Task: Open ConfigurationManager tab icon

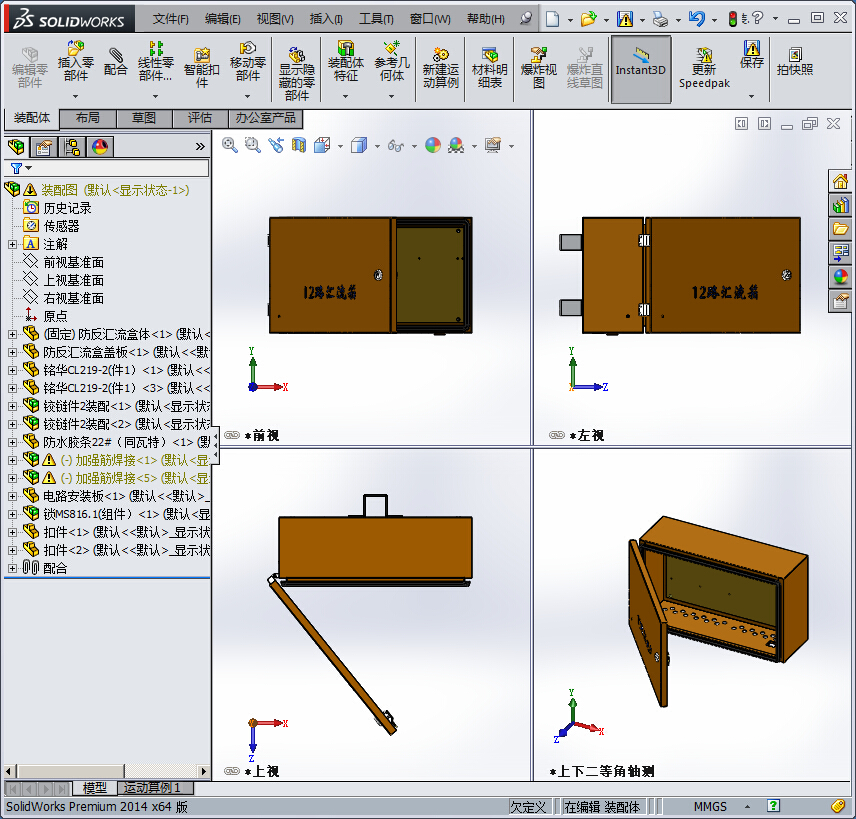Action: [72, 146]
